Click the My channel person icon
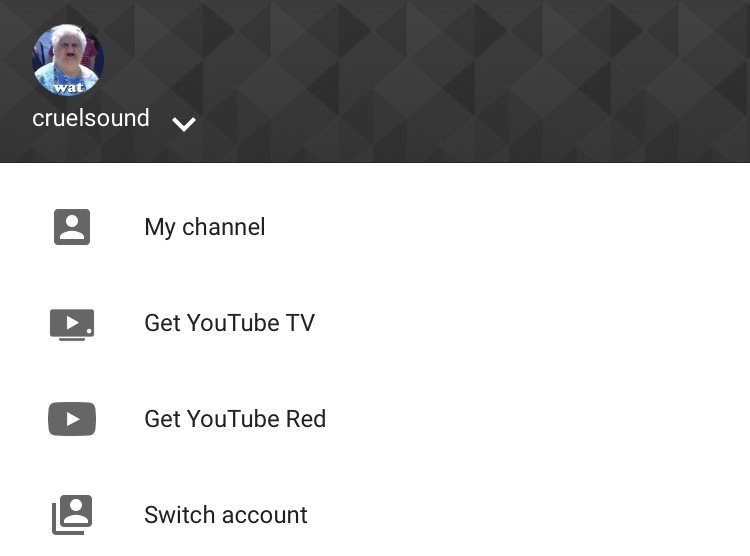 point(72,227)
